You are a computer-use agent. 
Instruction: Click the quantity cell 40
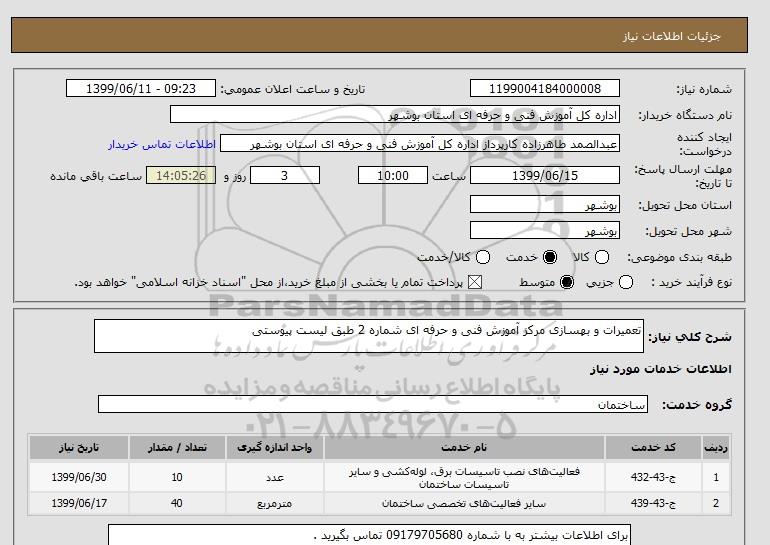coord(177,503)
